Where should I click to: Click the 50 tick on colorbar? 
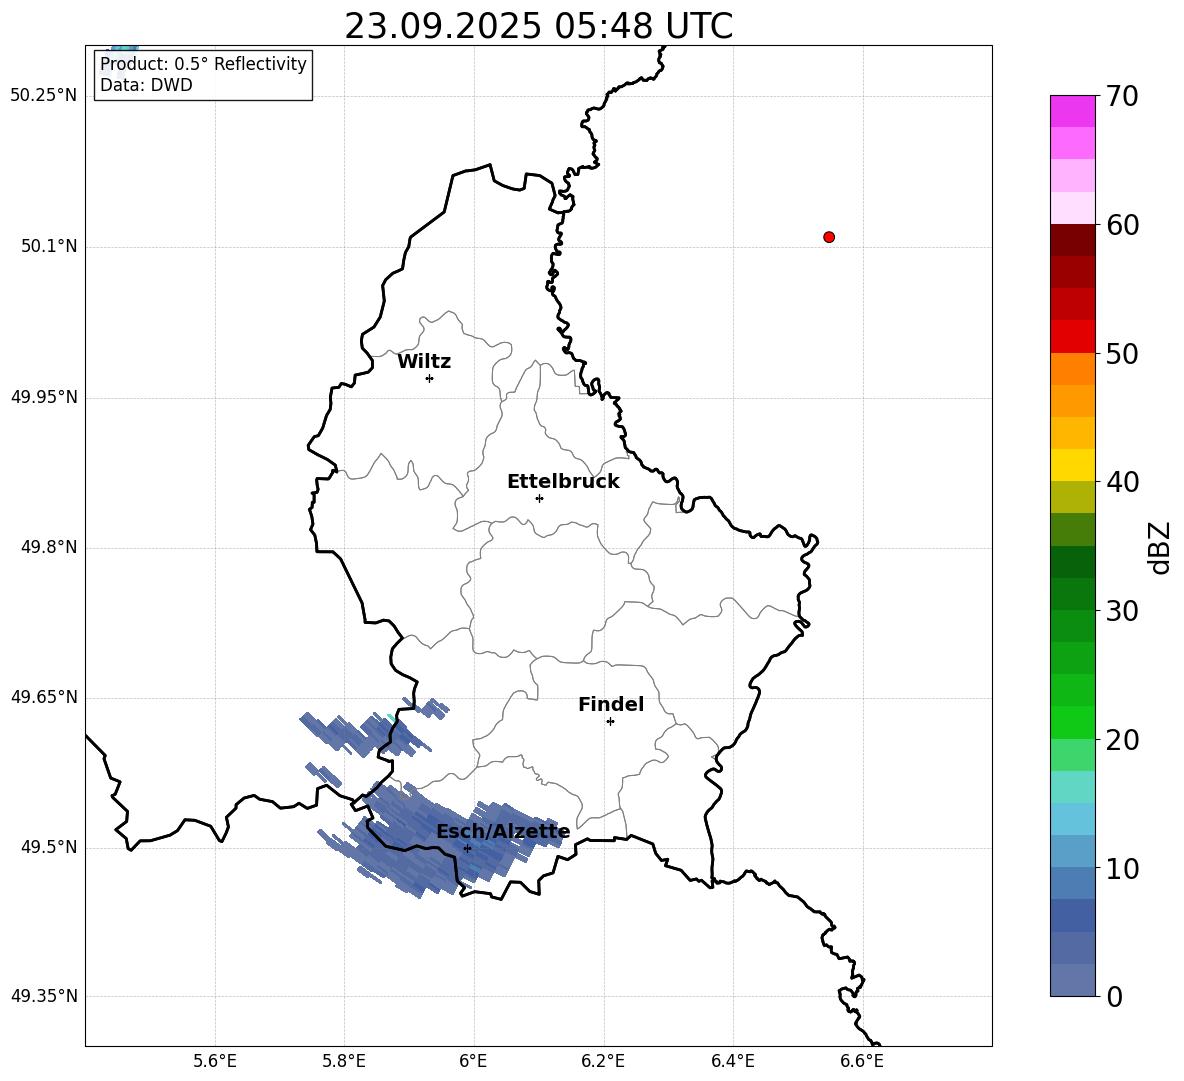pos(1122,353)
